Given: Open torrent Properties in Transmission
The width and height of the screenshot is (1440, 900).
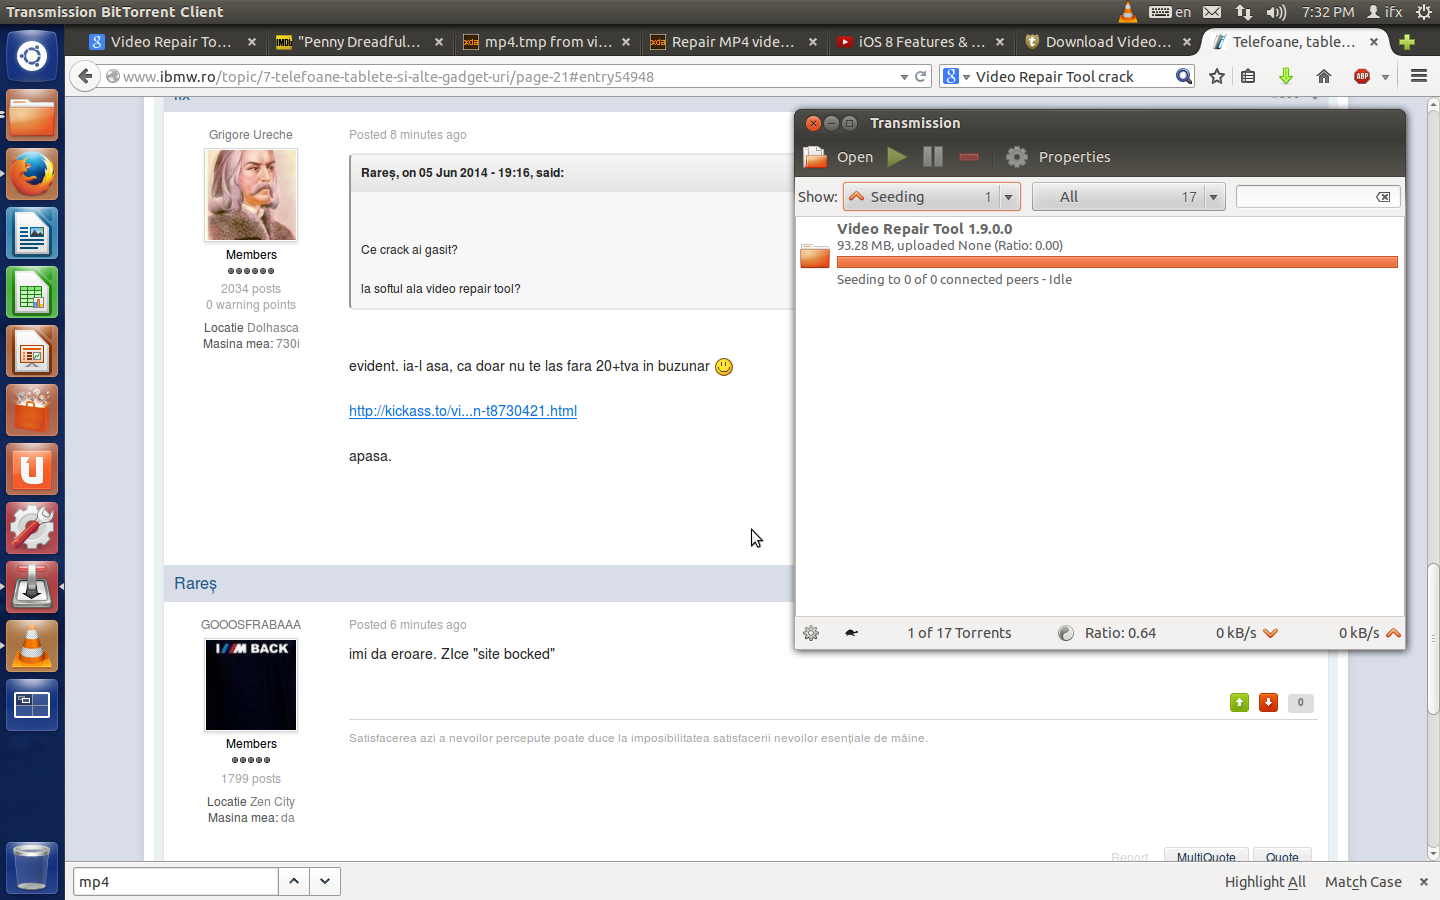Looking at the screenshot, I should [x=1058, y=157].
